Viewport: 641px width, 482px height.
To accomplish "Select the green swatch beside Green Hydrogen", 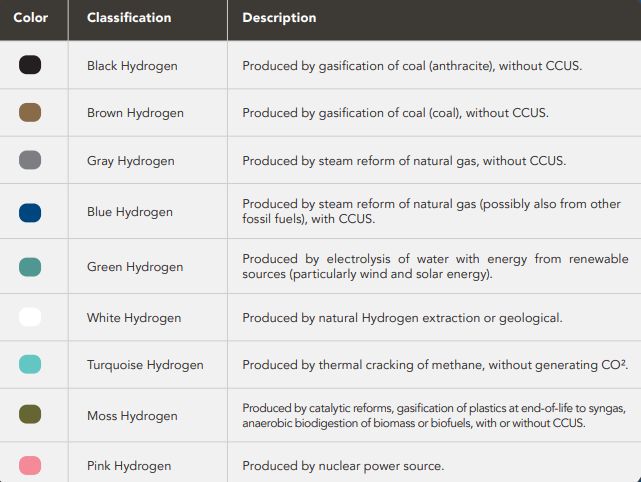I will (x=30, y=267).
